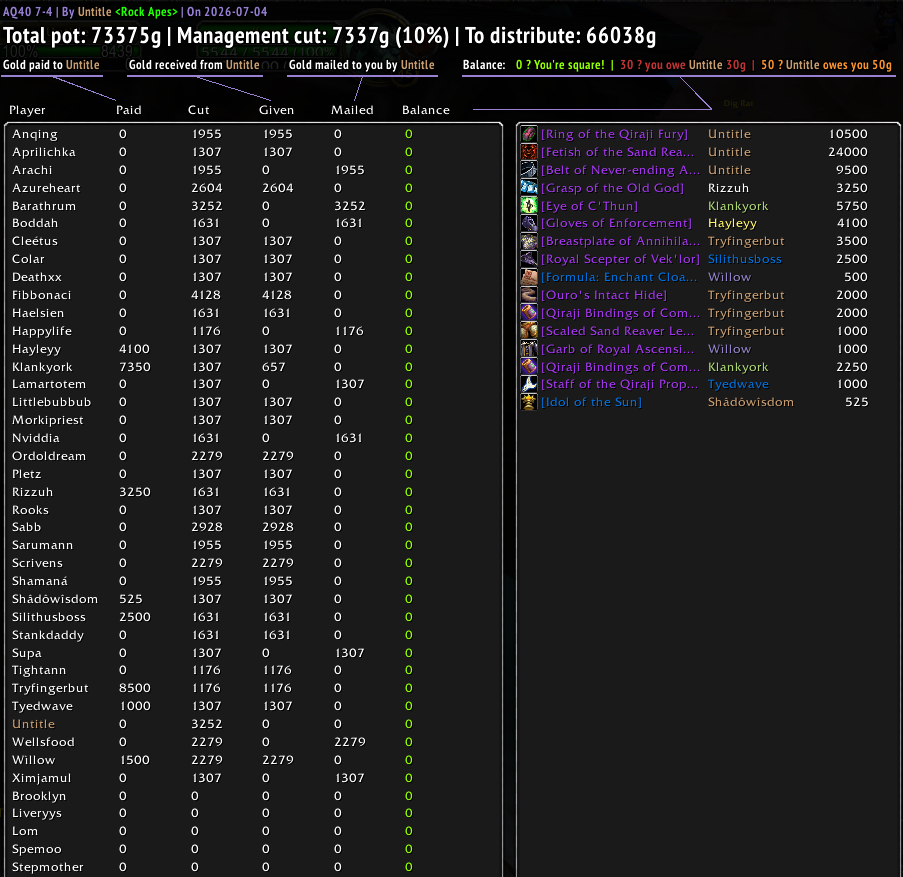Select the Anqing player row
This screenshot has width=903, height=877.
(253, 134)
